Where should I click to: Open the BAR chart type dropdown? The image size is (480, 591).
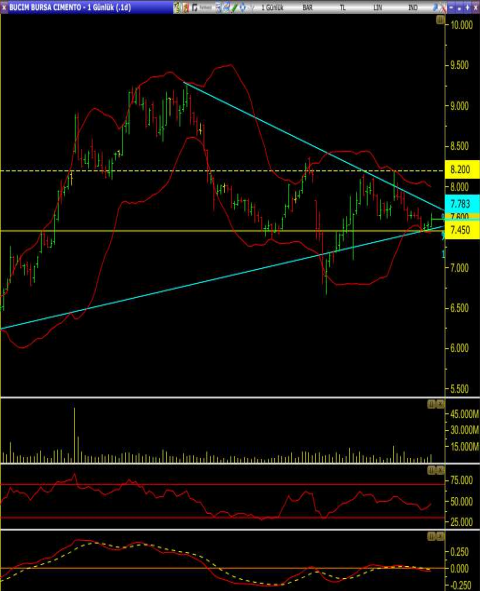(307, 7)
